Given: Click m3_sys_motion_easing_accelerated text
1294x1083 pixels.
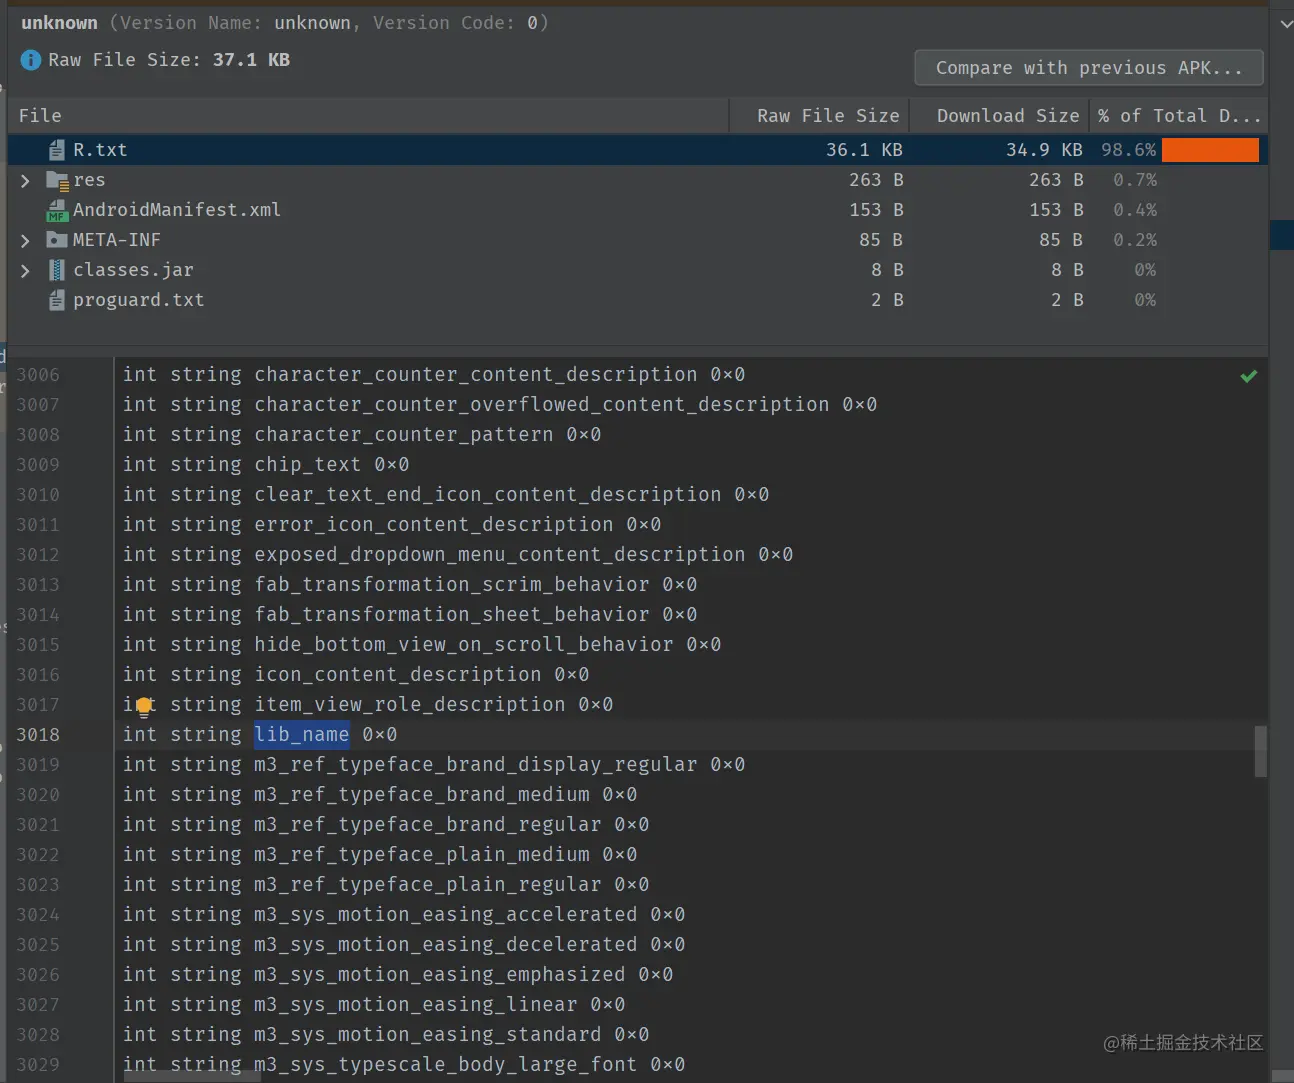Looking at the screenshot, I should 446,915.
